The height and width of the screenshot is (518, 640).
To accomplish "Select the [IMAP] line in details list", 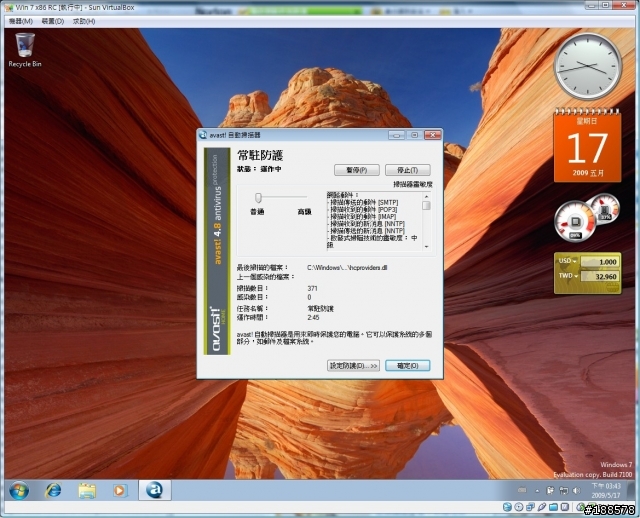I will click(x=362, y=216).
